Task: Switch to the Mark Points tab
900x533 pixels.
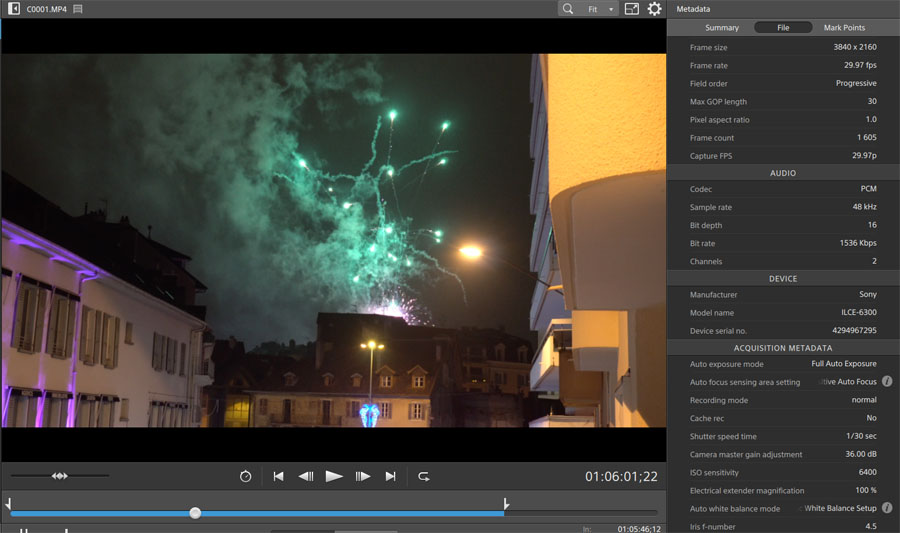Action: pyautogui.click(x=844, y=28)
